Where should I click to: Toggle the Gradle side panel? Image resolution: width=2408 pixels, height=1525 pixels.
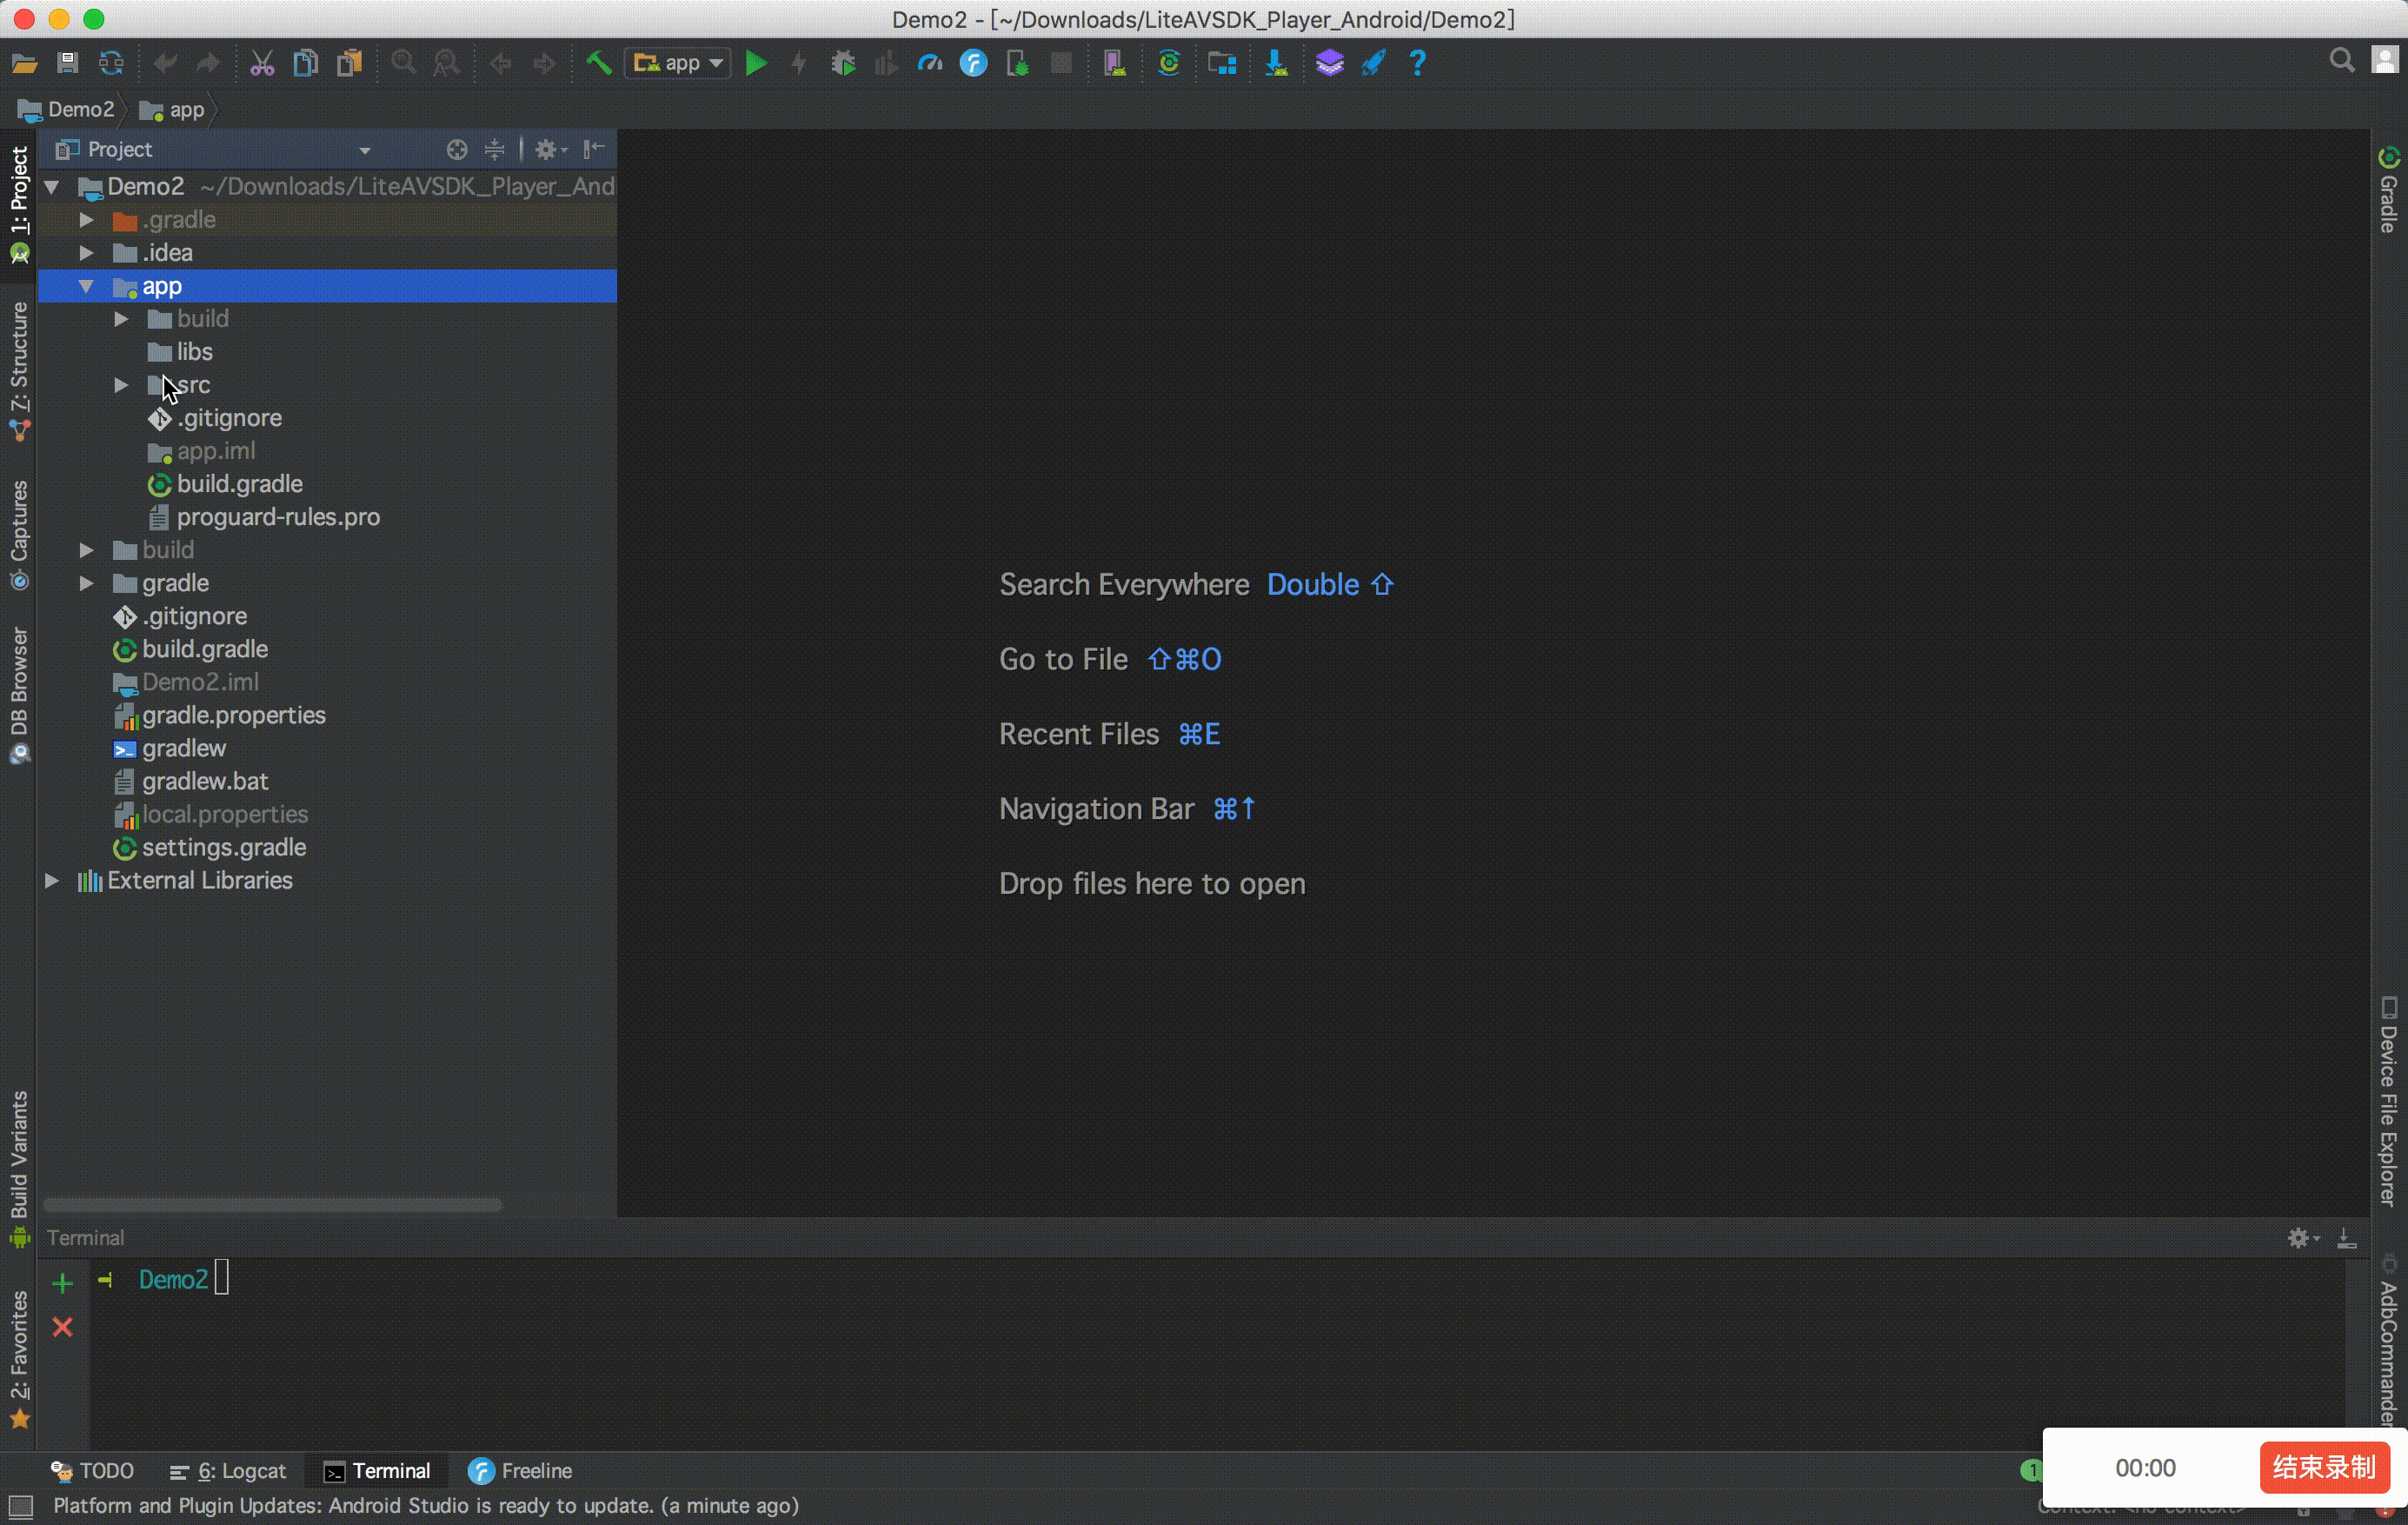tap(2388, 192)
